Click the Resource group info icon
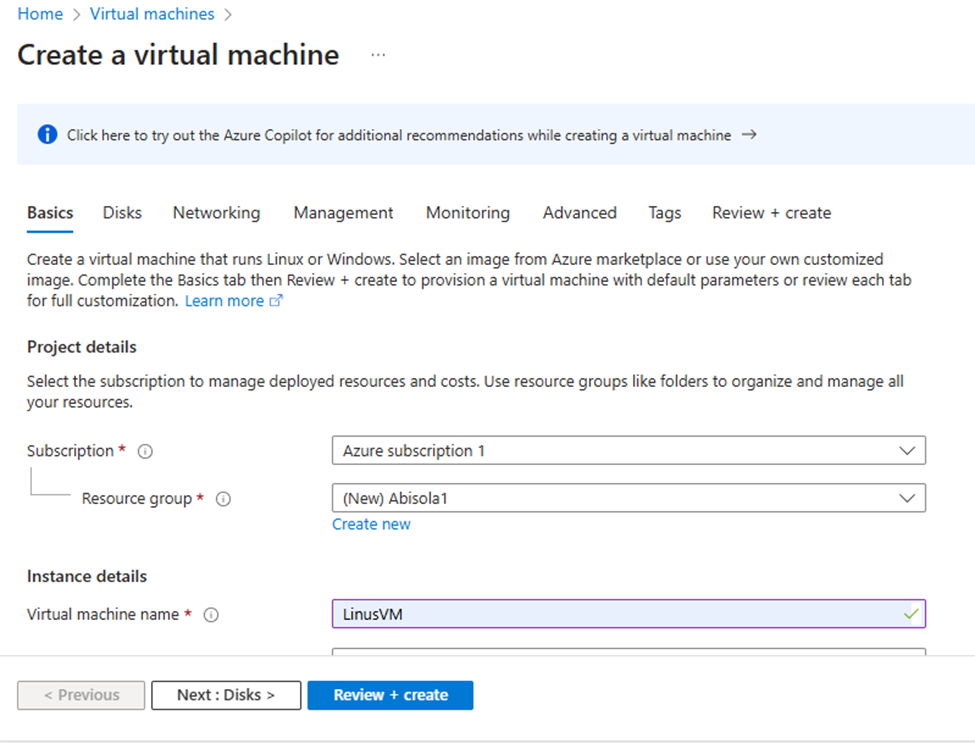This screenshot has height=743, width=975. click(x=223, y=499)
